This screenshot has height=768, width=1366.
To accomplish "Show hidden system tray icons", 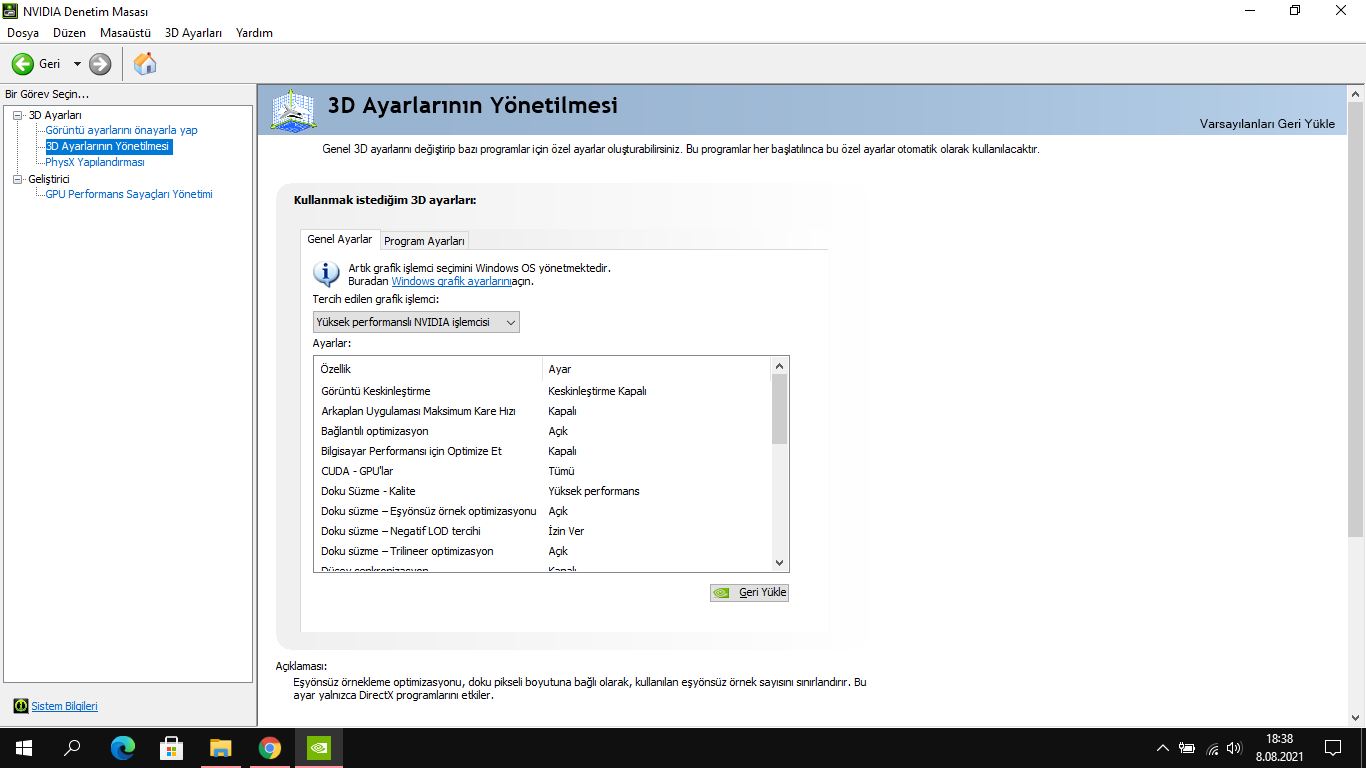I will point(1162,748).
